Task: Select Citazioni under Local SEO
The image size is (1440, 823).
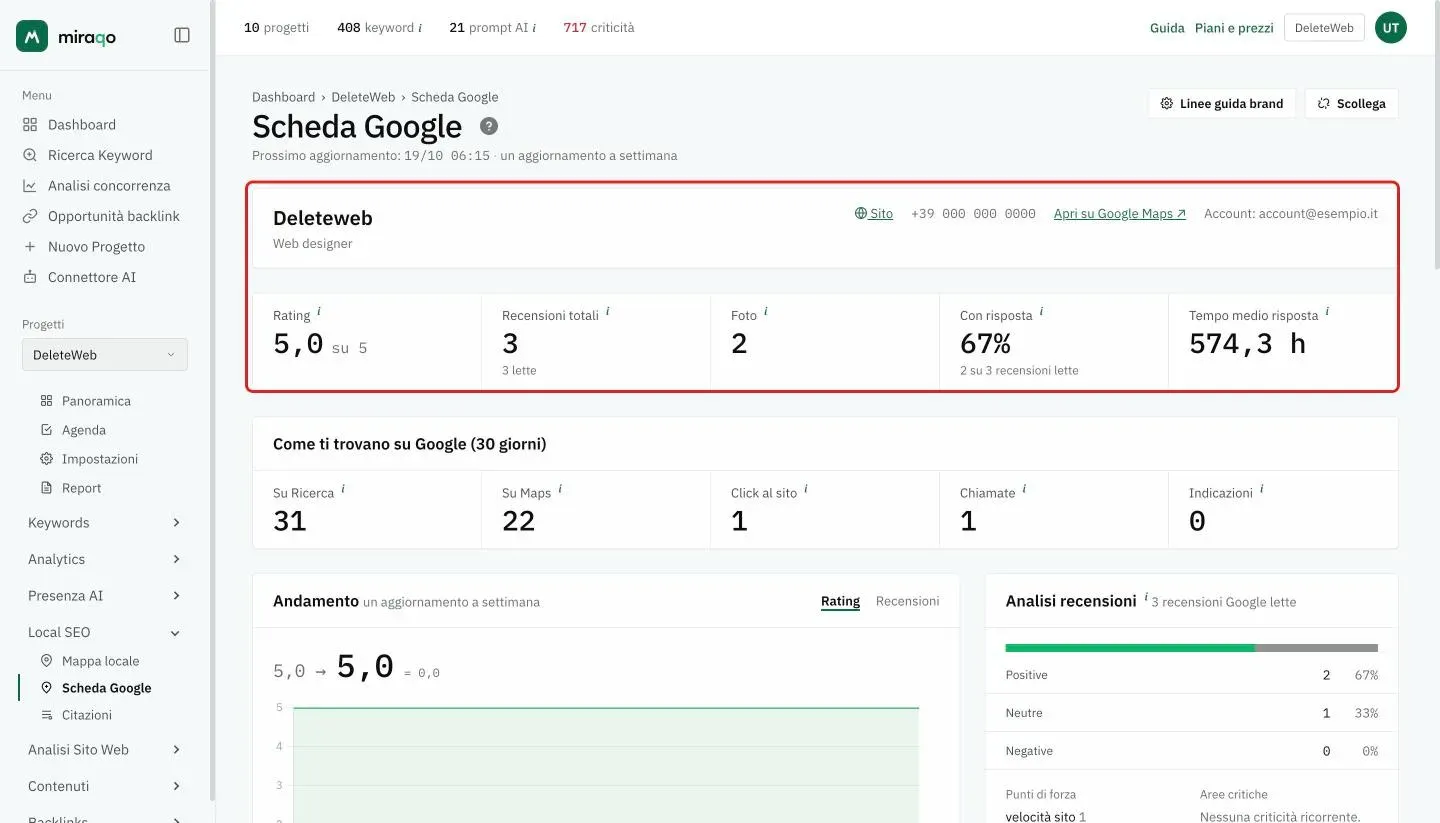Action: (x=87, y=715)
